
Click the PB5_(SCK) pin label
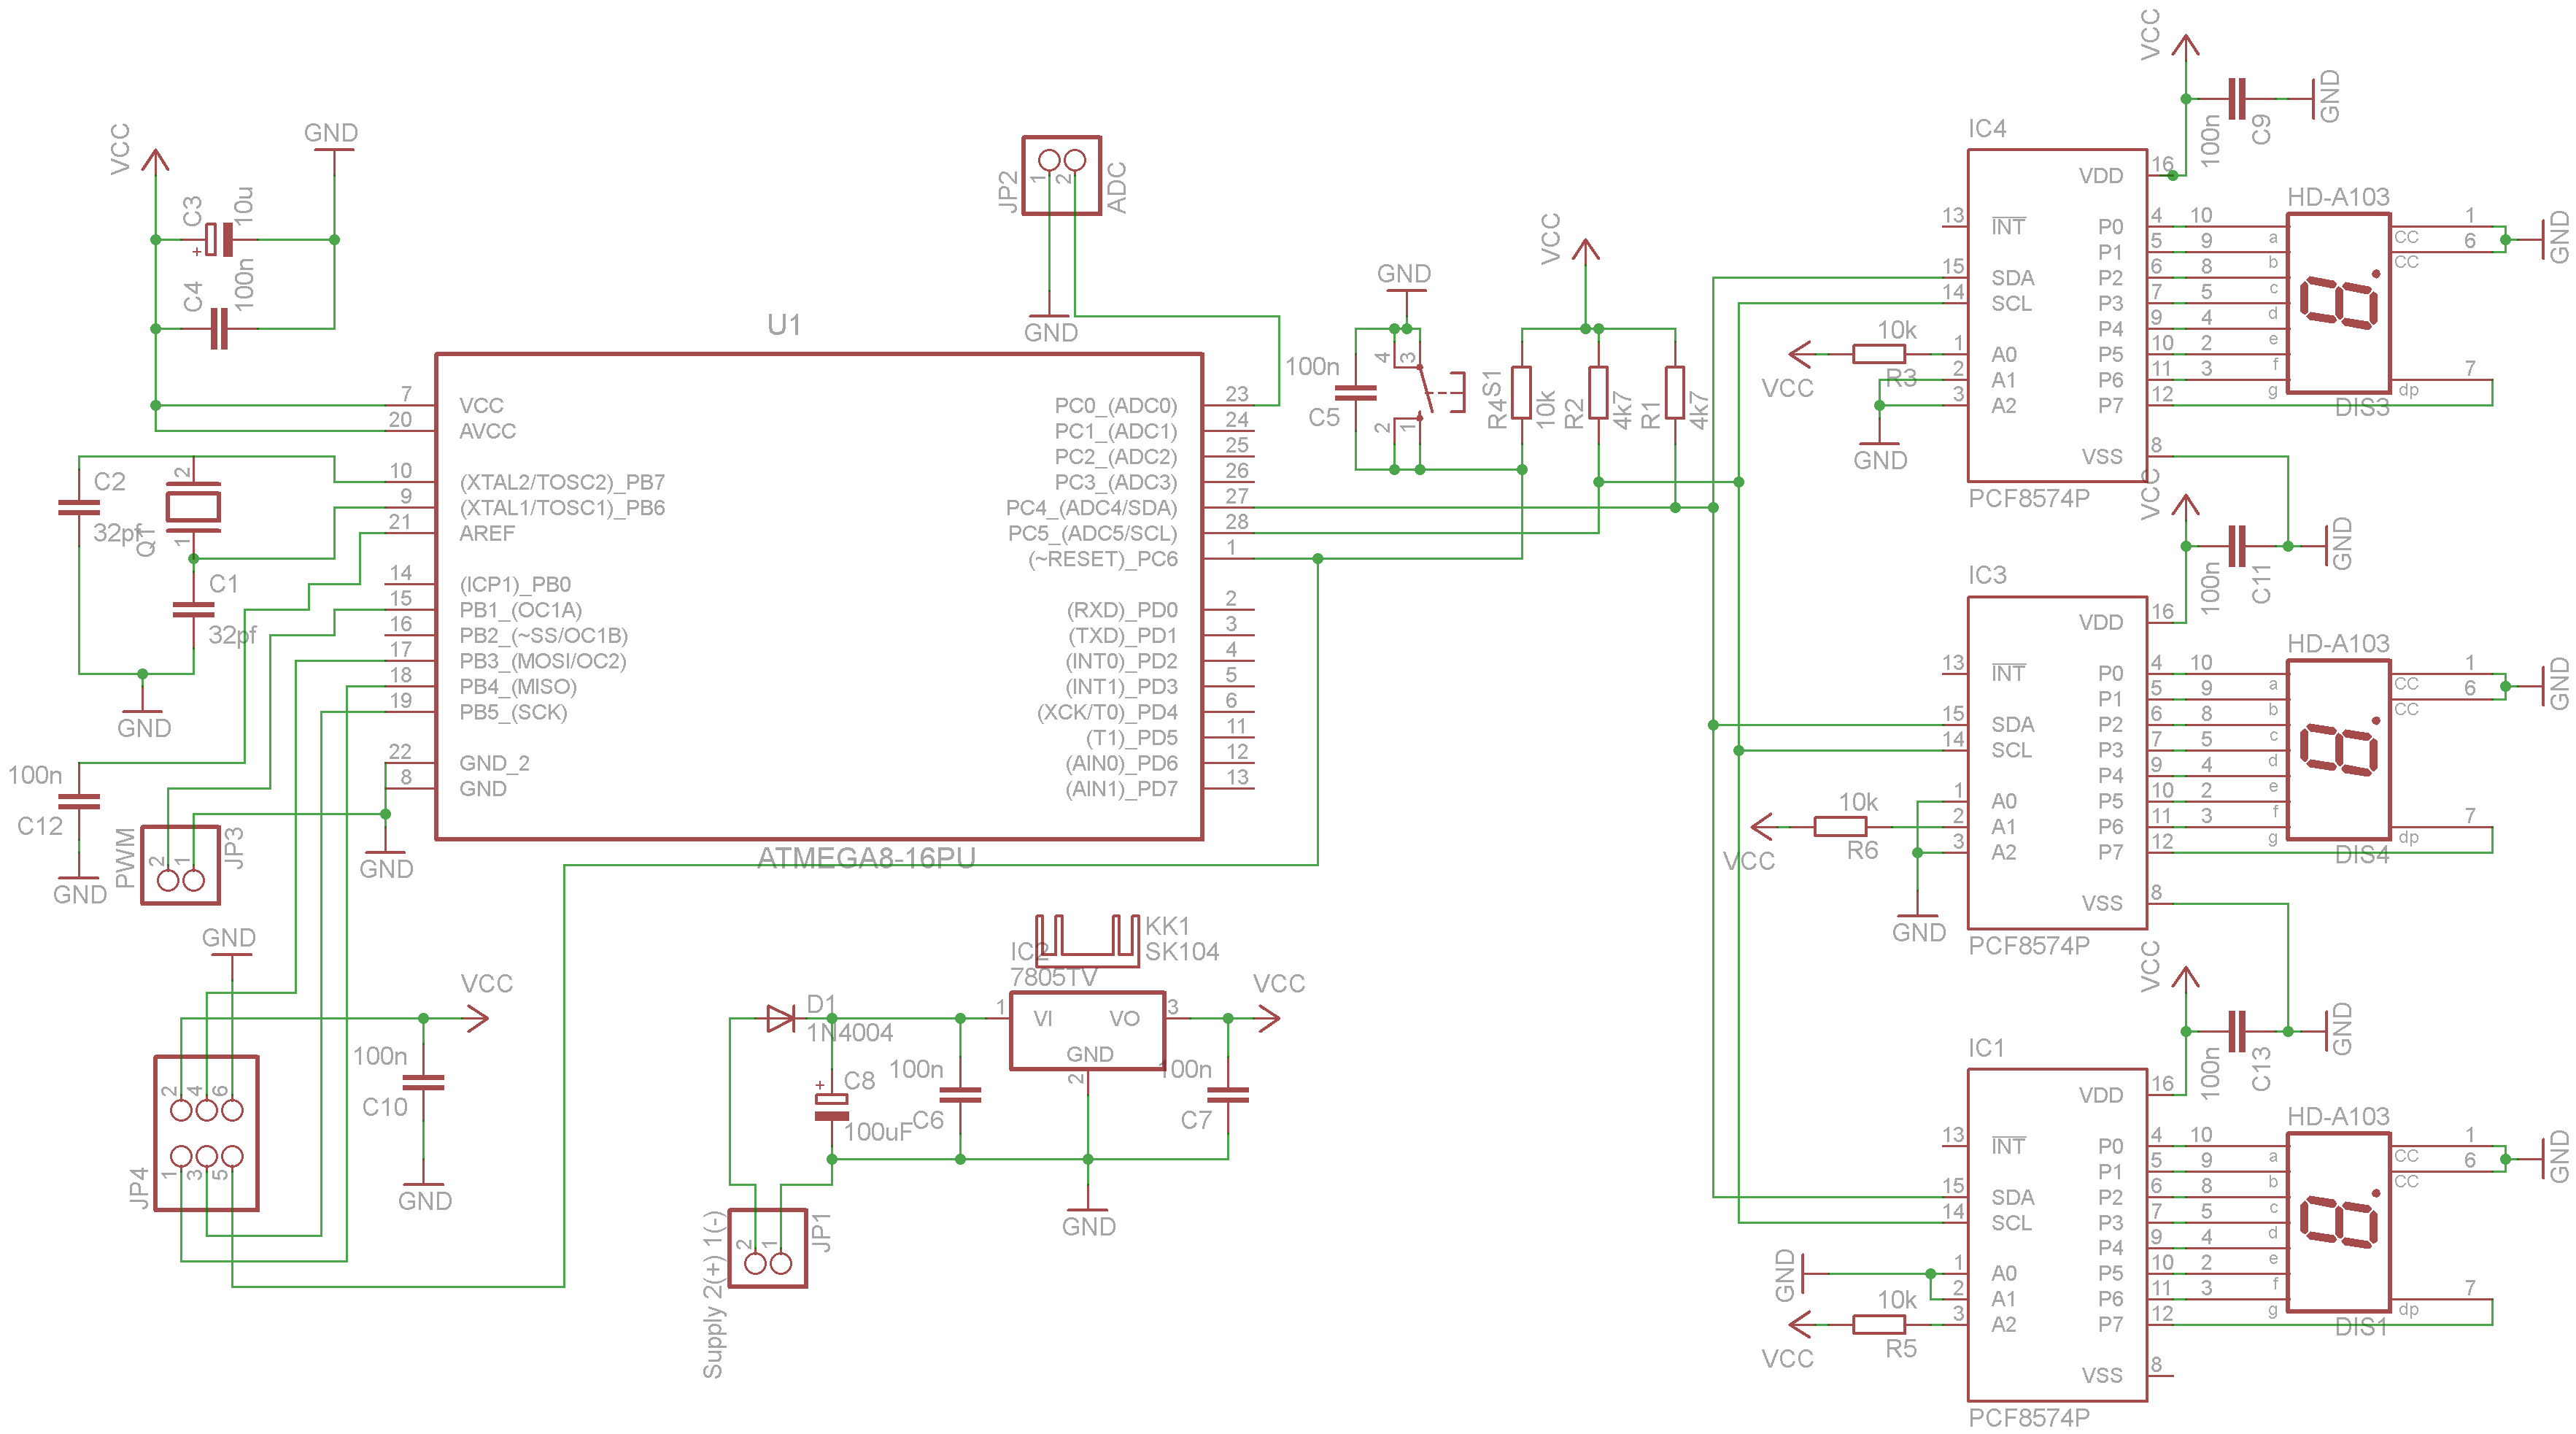(513, 712)
